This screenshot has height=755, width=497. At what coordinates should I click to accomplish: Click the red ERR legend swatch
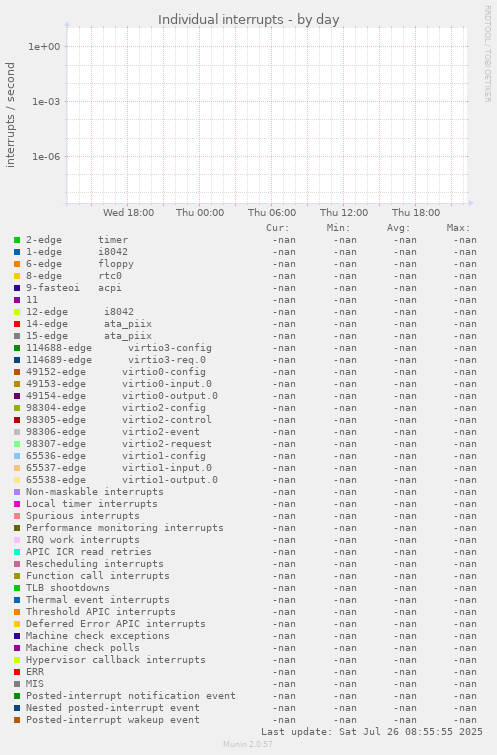pyautogui.click(x=17, y=672)
